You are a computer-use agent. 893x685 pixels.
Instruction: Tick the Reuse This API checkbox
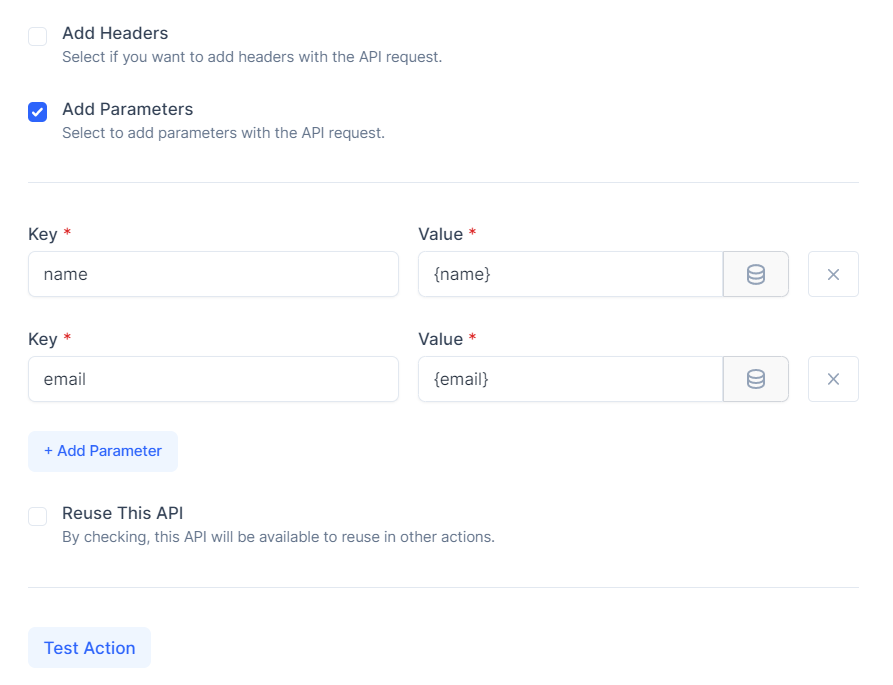(38, 516)
